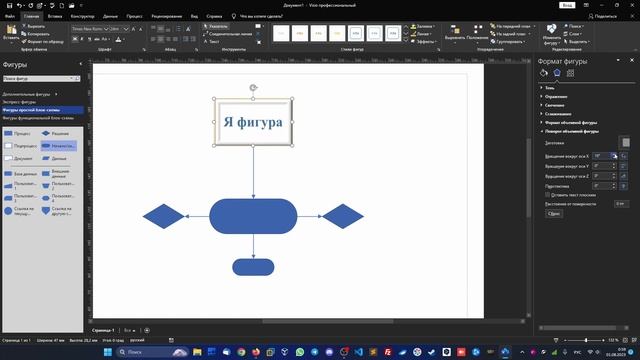This screenshot has height=360, width=640.
Task: Toggle underline formatting
Action: 89,39
